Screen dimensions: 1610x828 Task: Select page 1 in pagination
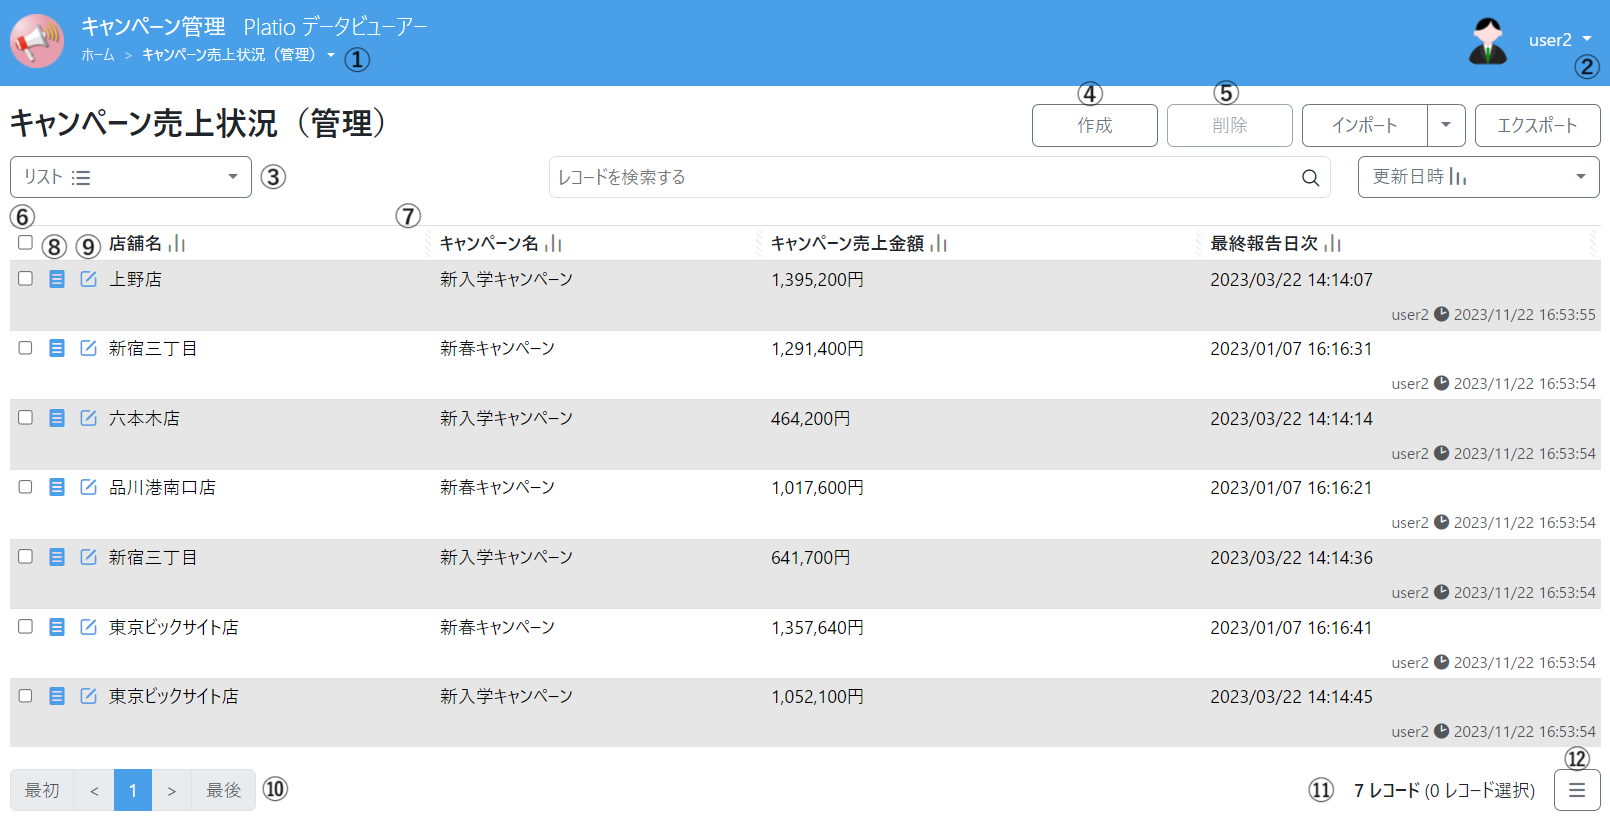click(x=133, y=790)
